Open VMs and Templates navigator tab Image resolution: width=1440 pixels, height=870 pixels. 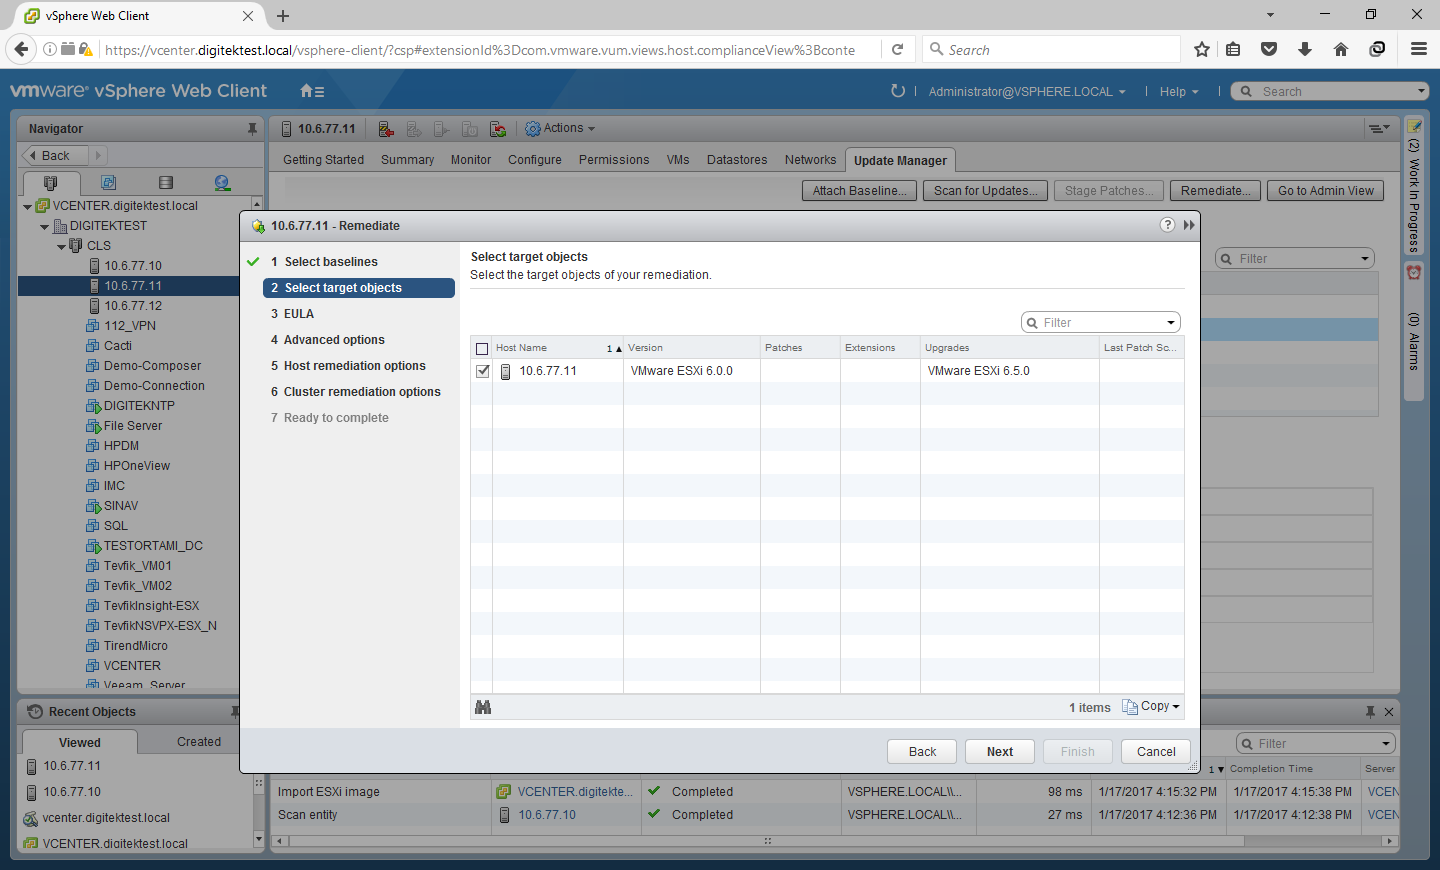108,182
